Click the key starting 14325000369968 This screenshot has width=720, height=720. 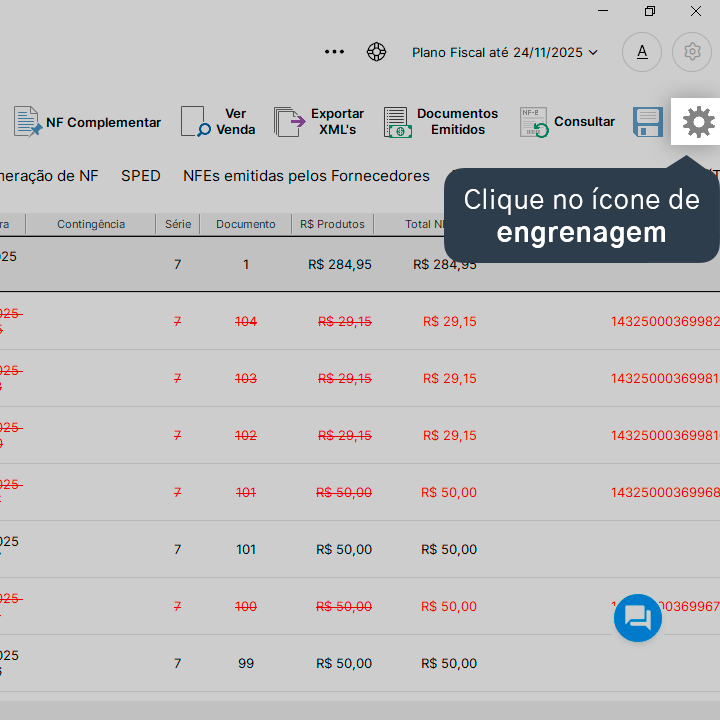pos(665,492)
